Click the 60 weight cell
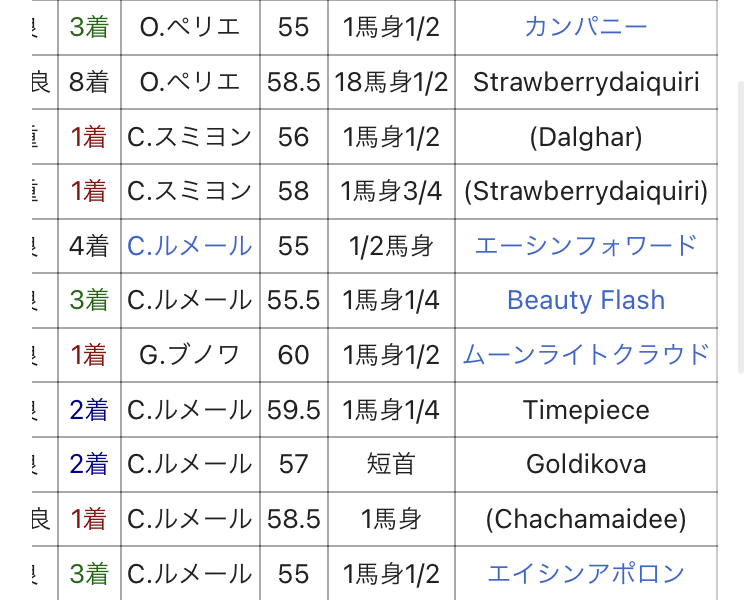 [x=294, y=355]
